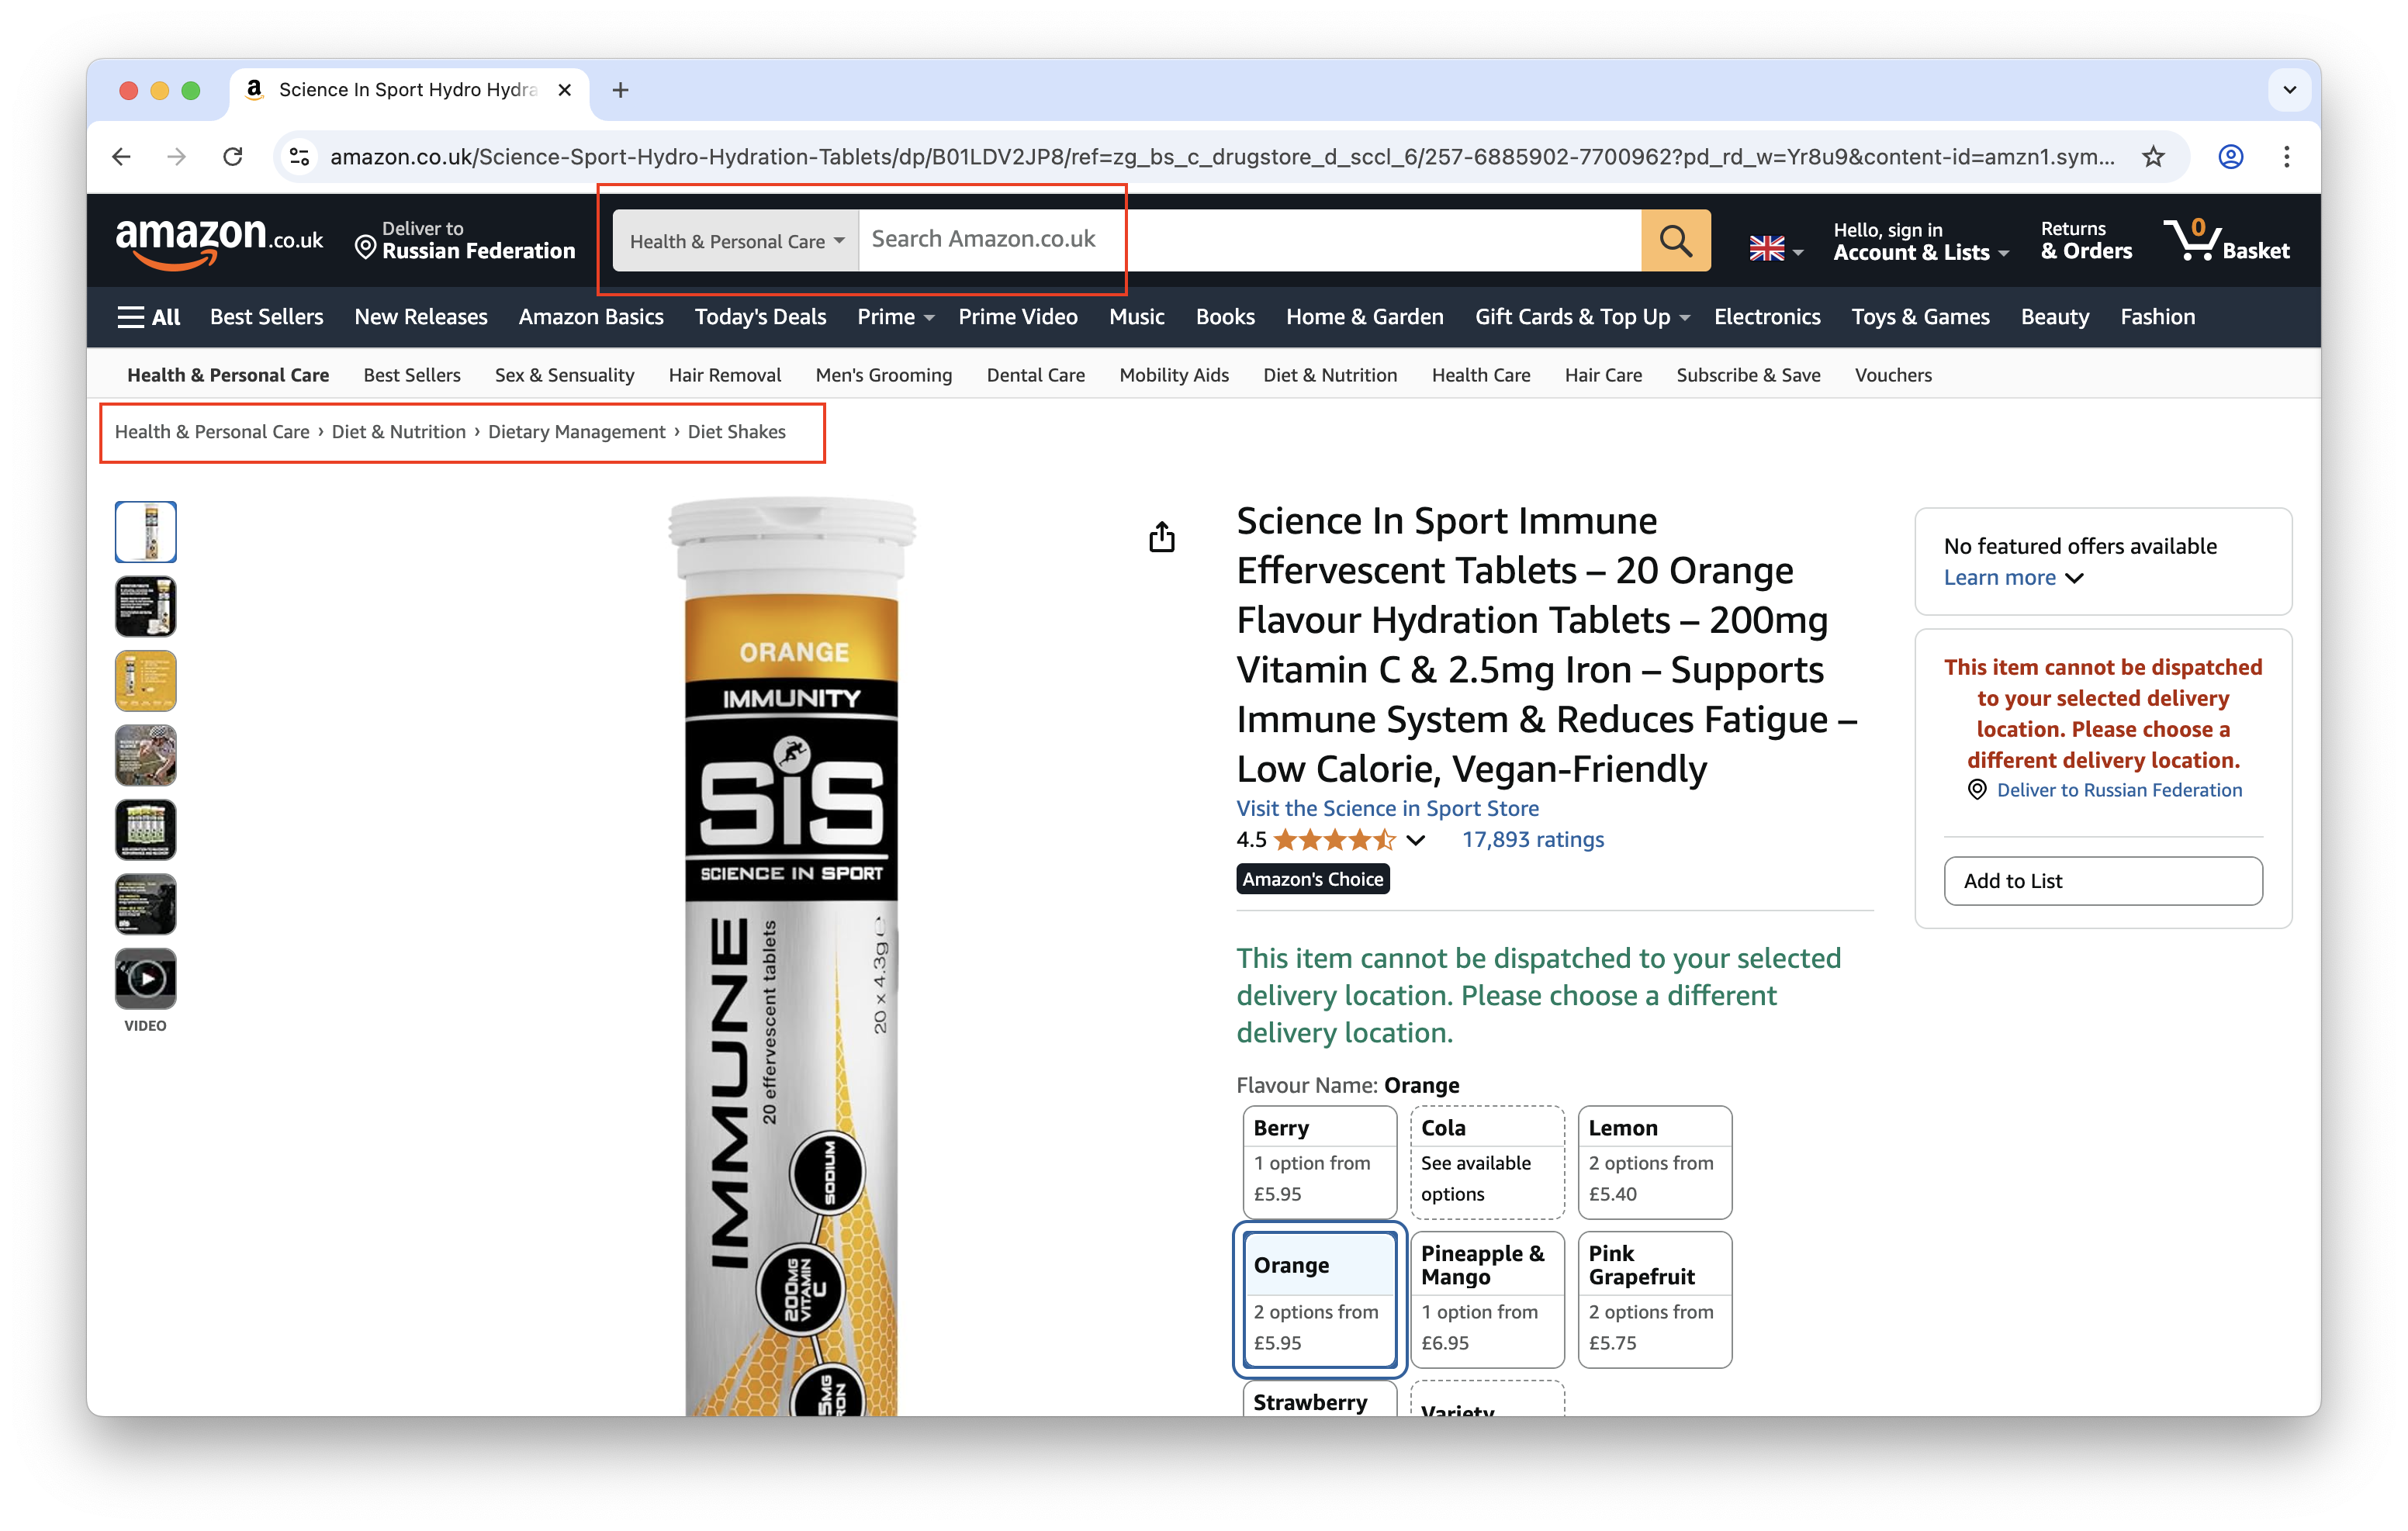Open Dental Care subnav tab

(x=1035, y=375)
